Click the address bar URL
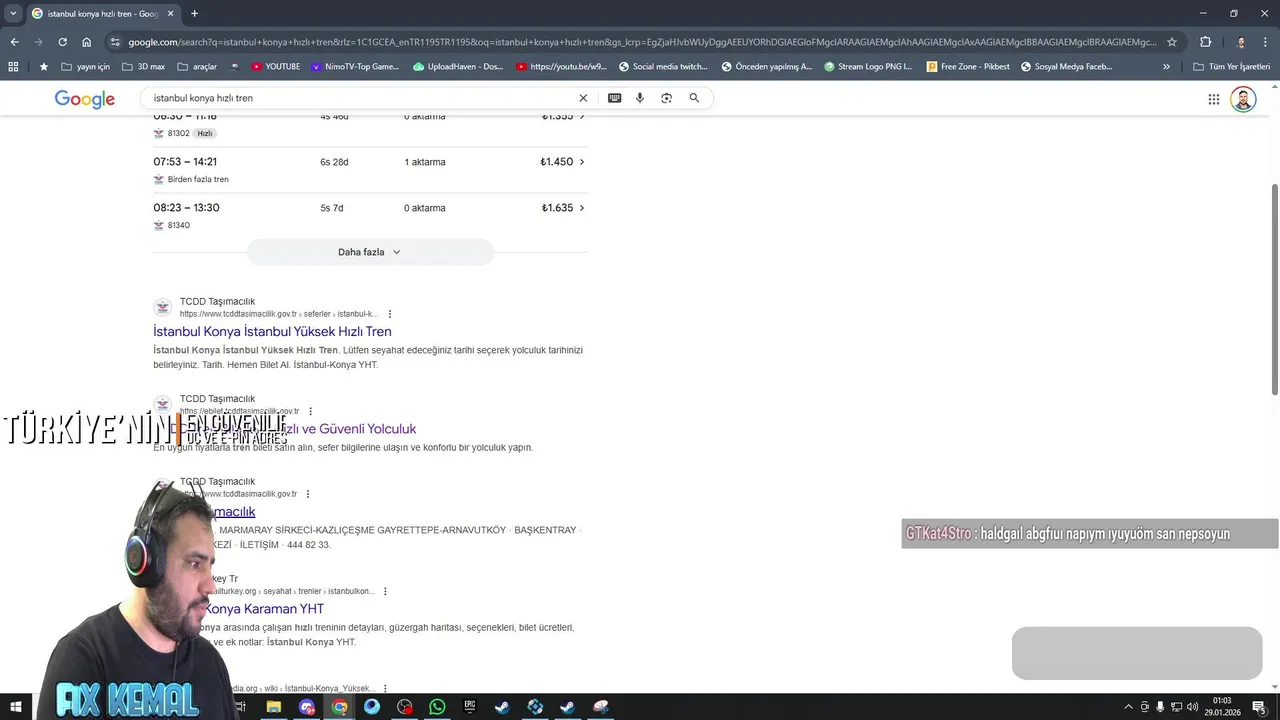 (x=642, y=42)
